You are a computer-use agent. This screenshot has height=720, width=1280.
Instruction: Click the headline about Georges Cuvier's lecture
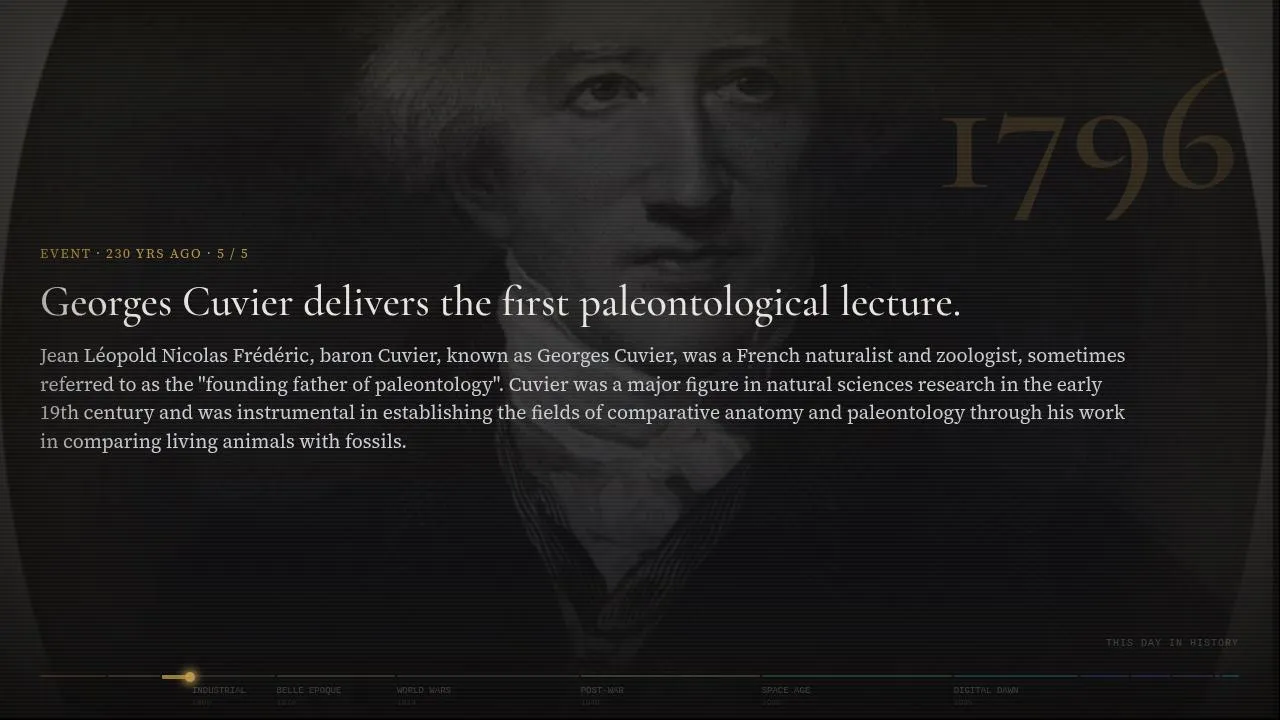pos(500,303)
